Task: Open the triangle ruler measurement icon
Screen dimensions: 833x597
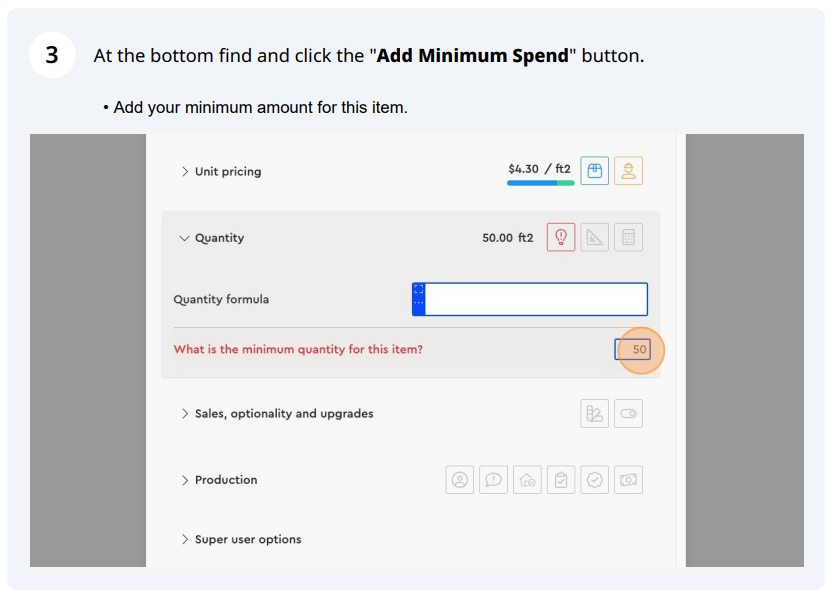Action: [x=594, y=237]
